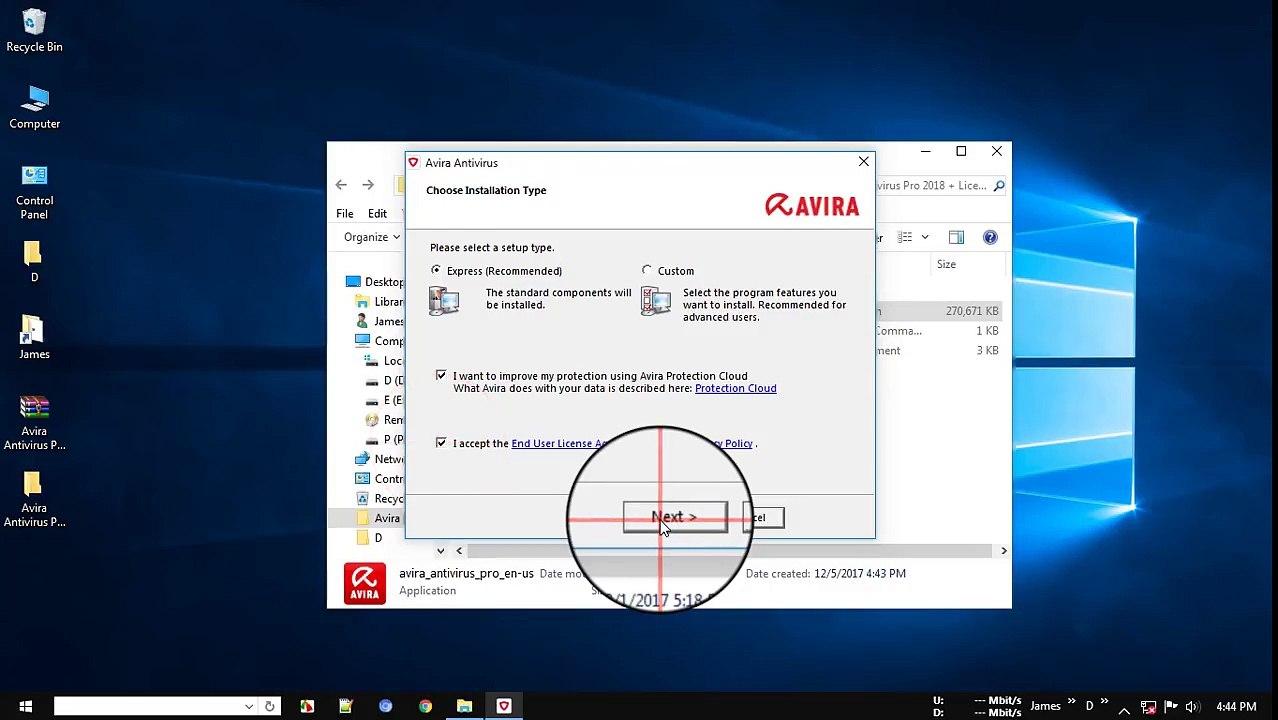Select the Avira Antivirus WinRAR archive on desktop
The height and width of the screenshot is (720, 1278).
(34, 423)
